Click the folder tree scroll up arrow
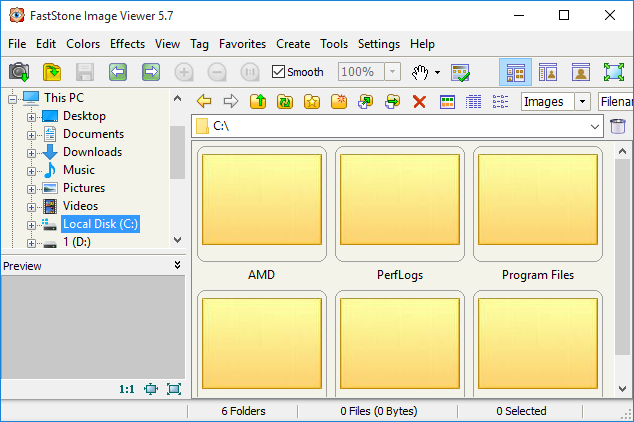Viewport: 634px width, 422px height. 178,98
